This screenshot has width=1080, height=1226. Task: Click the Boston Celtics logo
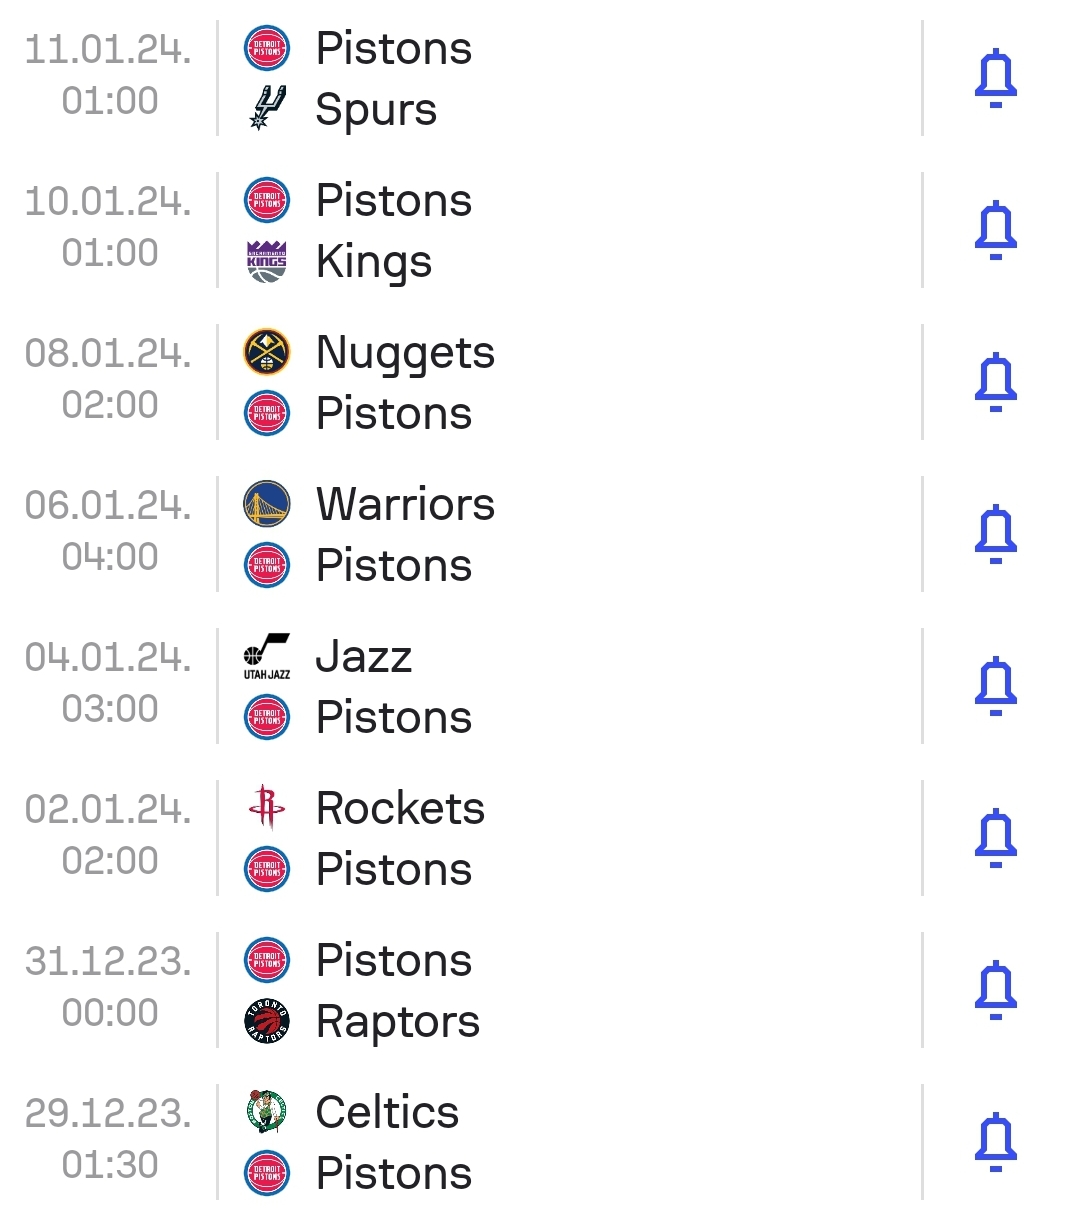pyautogui.click(x=267, y=1112)
